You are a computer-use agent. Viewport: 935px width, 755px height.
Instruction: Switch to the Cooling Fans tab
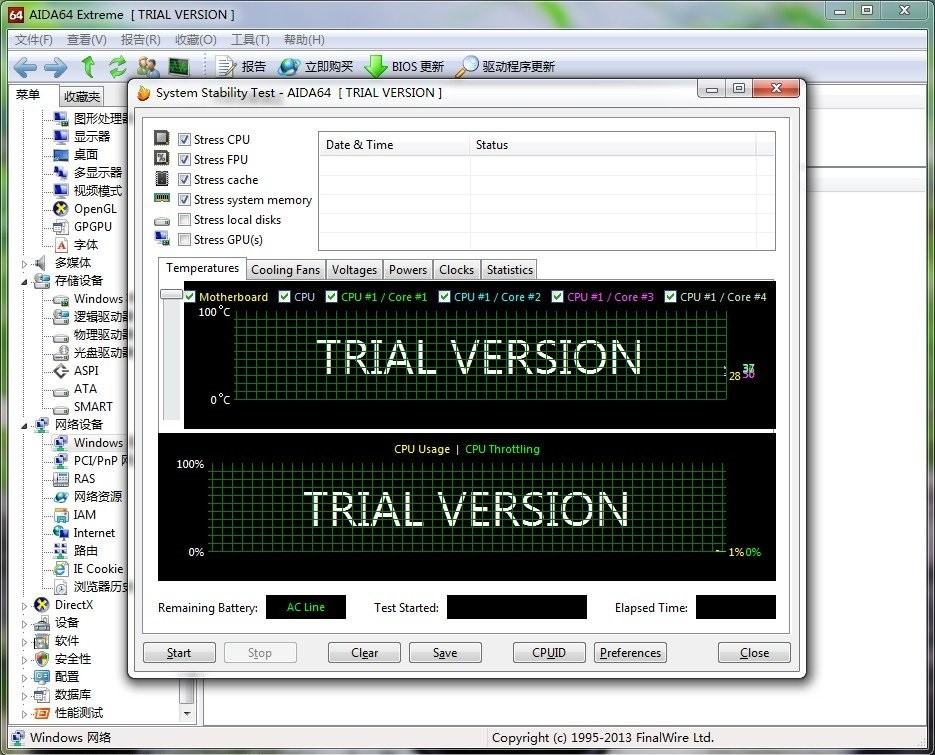[285, 270]
